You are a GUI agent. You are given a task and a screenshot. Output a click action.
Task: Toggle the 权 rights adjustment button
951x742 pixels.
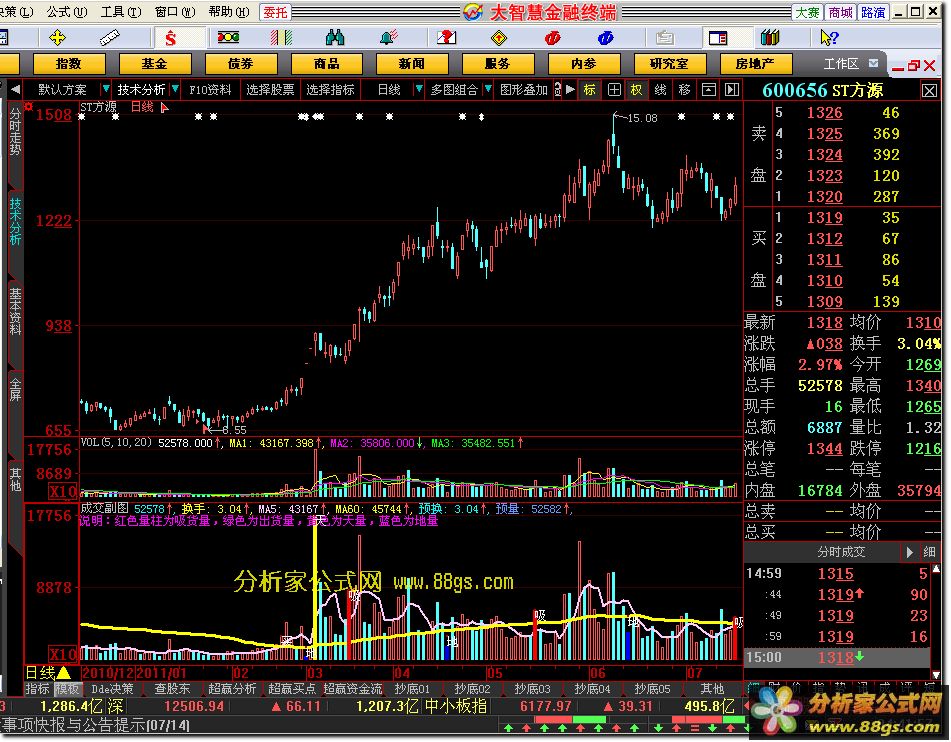click(636, 90)
